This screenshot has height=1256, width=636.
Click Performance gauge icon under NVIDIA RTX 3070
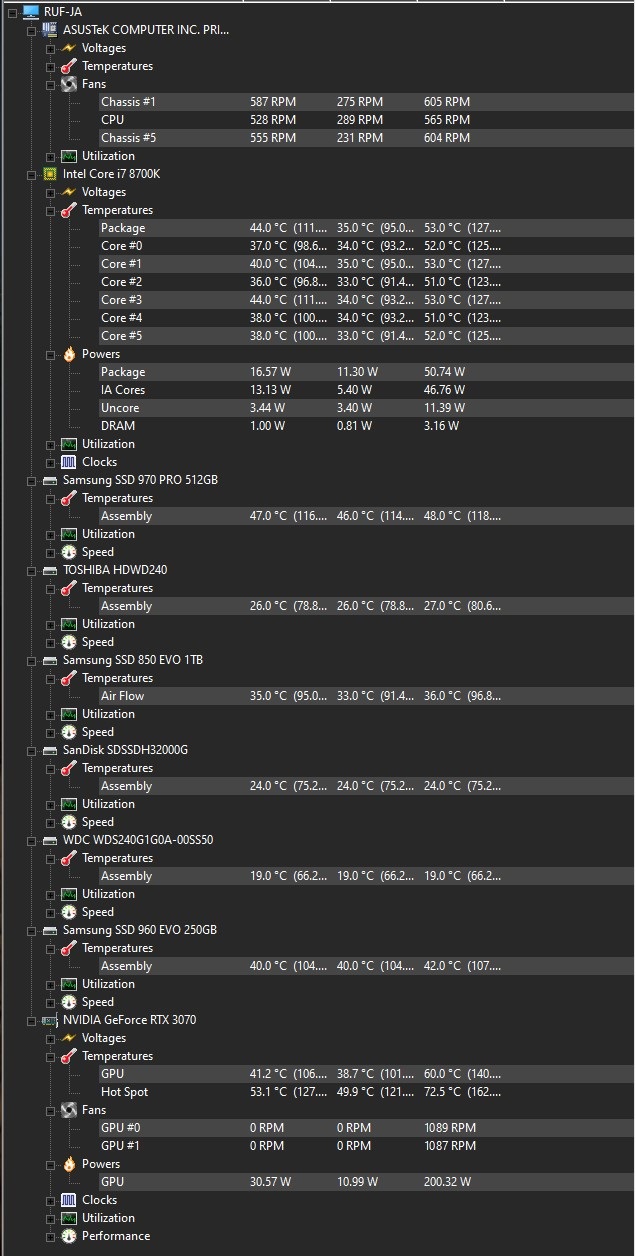tap(69, 1236)
